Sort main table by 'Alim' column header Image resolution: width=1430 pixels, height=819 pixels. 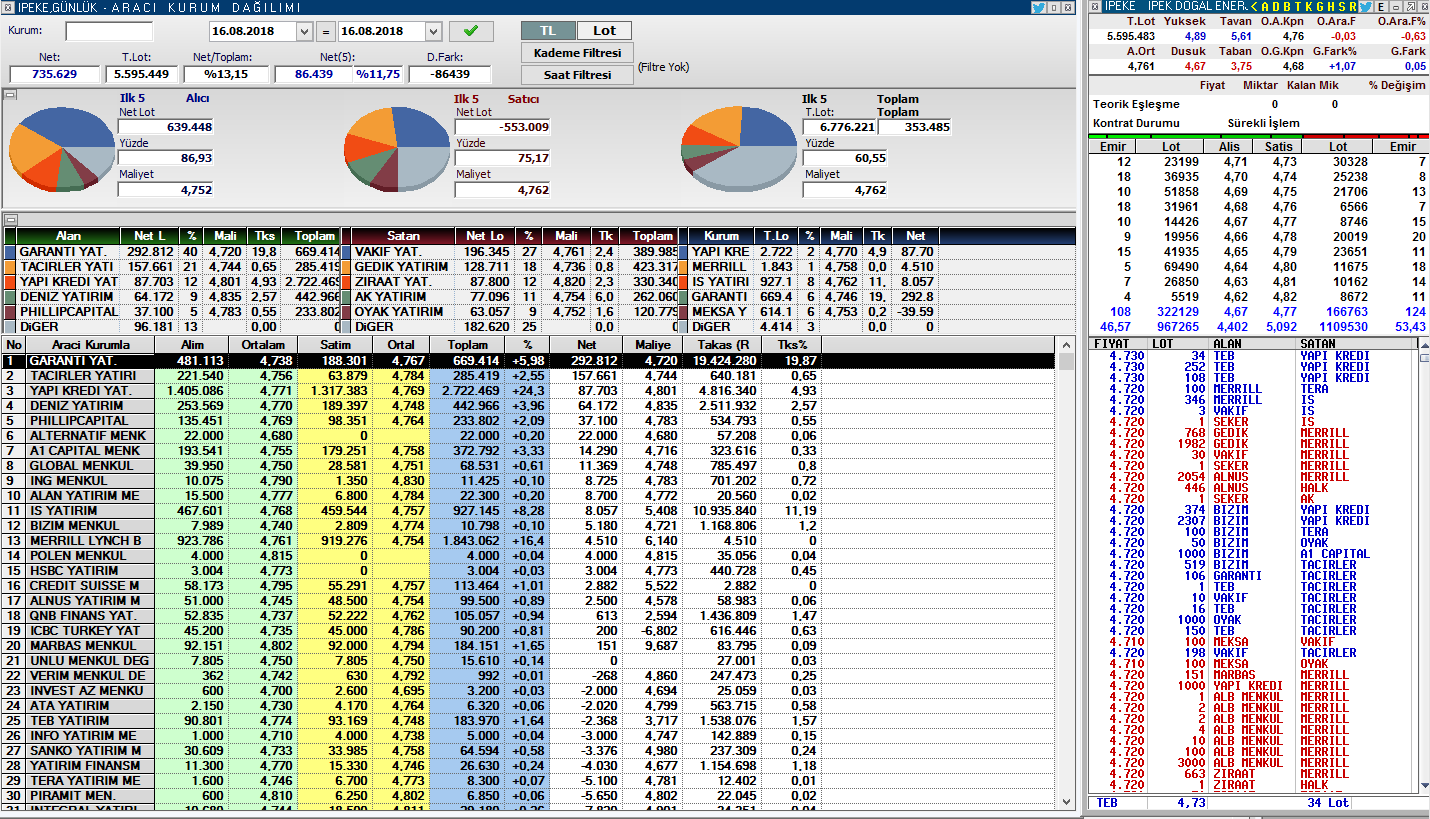[x=192, y=345]
